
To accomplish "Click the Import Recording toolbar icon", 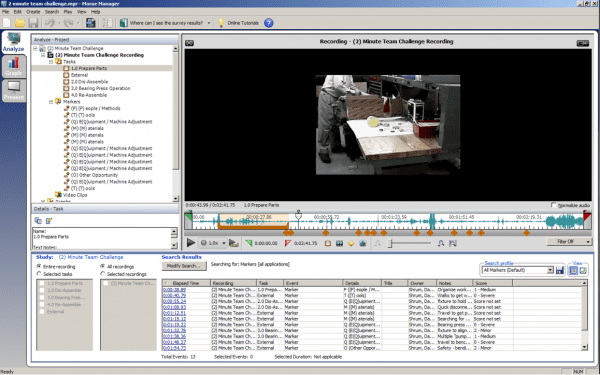I will [x=90, y=23].
